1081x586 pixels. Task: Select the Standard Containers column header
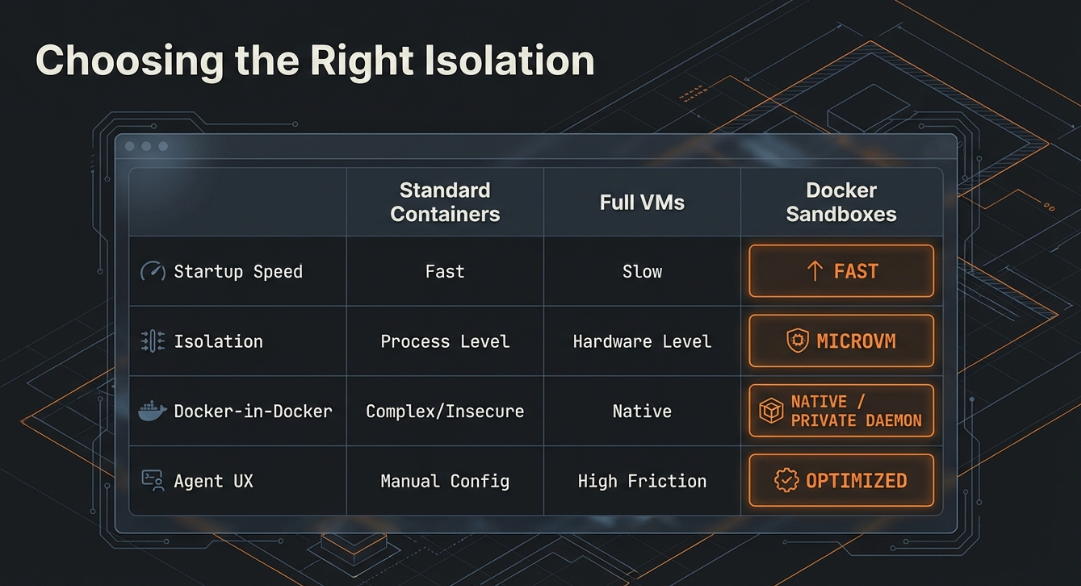(445, 202)
